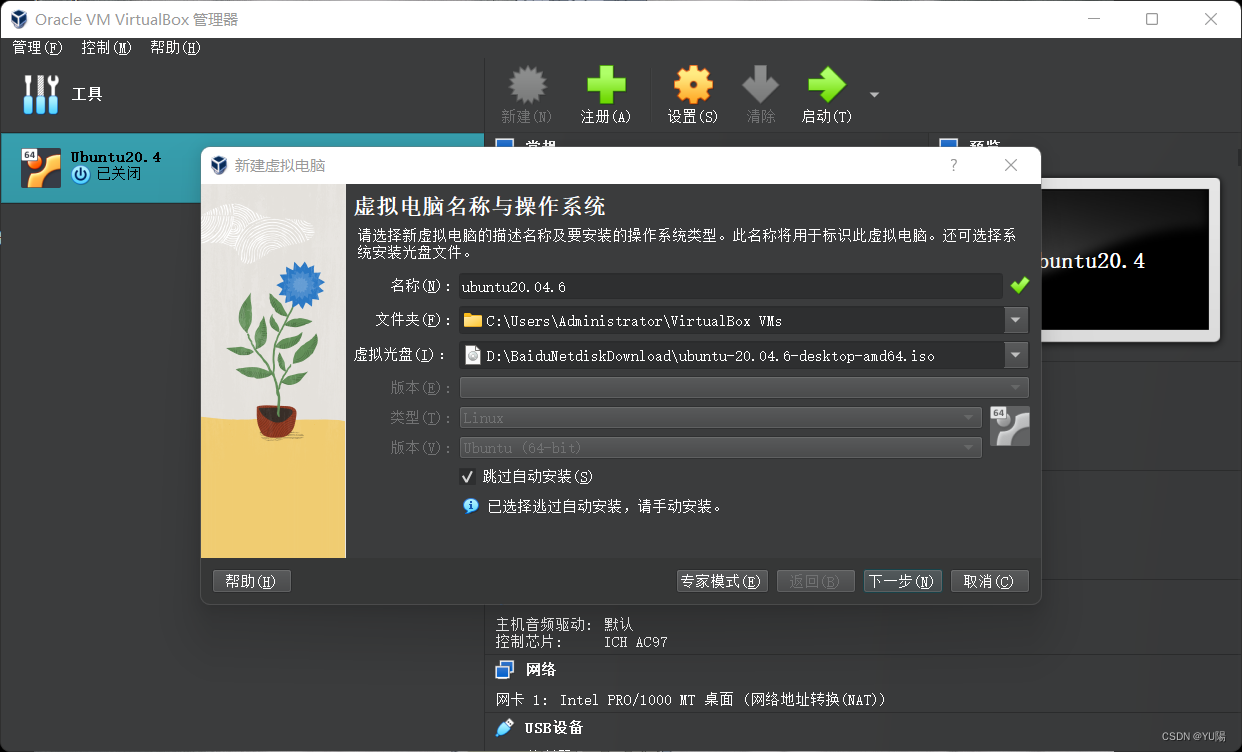1242x752 pixels.
Task: Click the 控制芯片 ICH AC97 line
Action: [x=581, y=641]
